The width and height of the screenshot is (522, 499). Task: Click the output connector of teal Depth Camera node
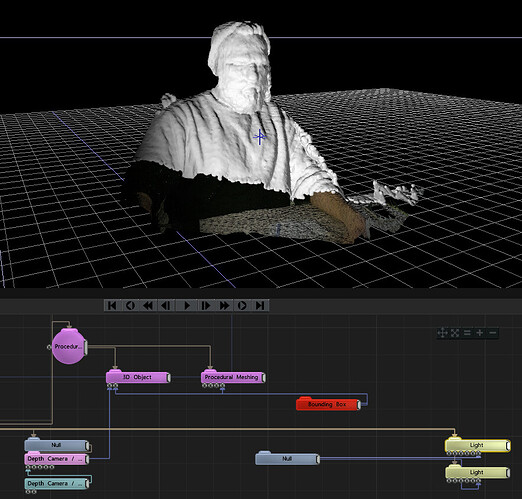(x=88, y=484)
